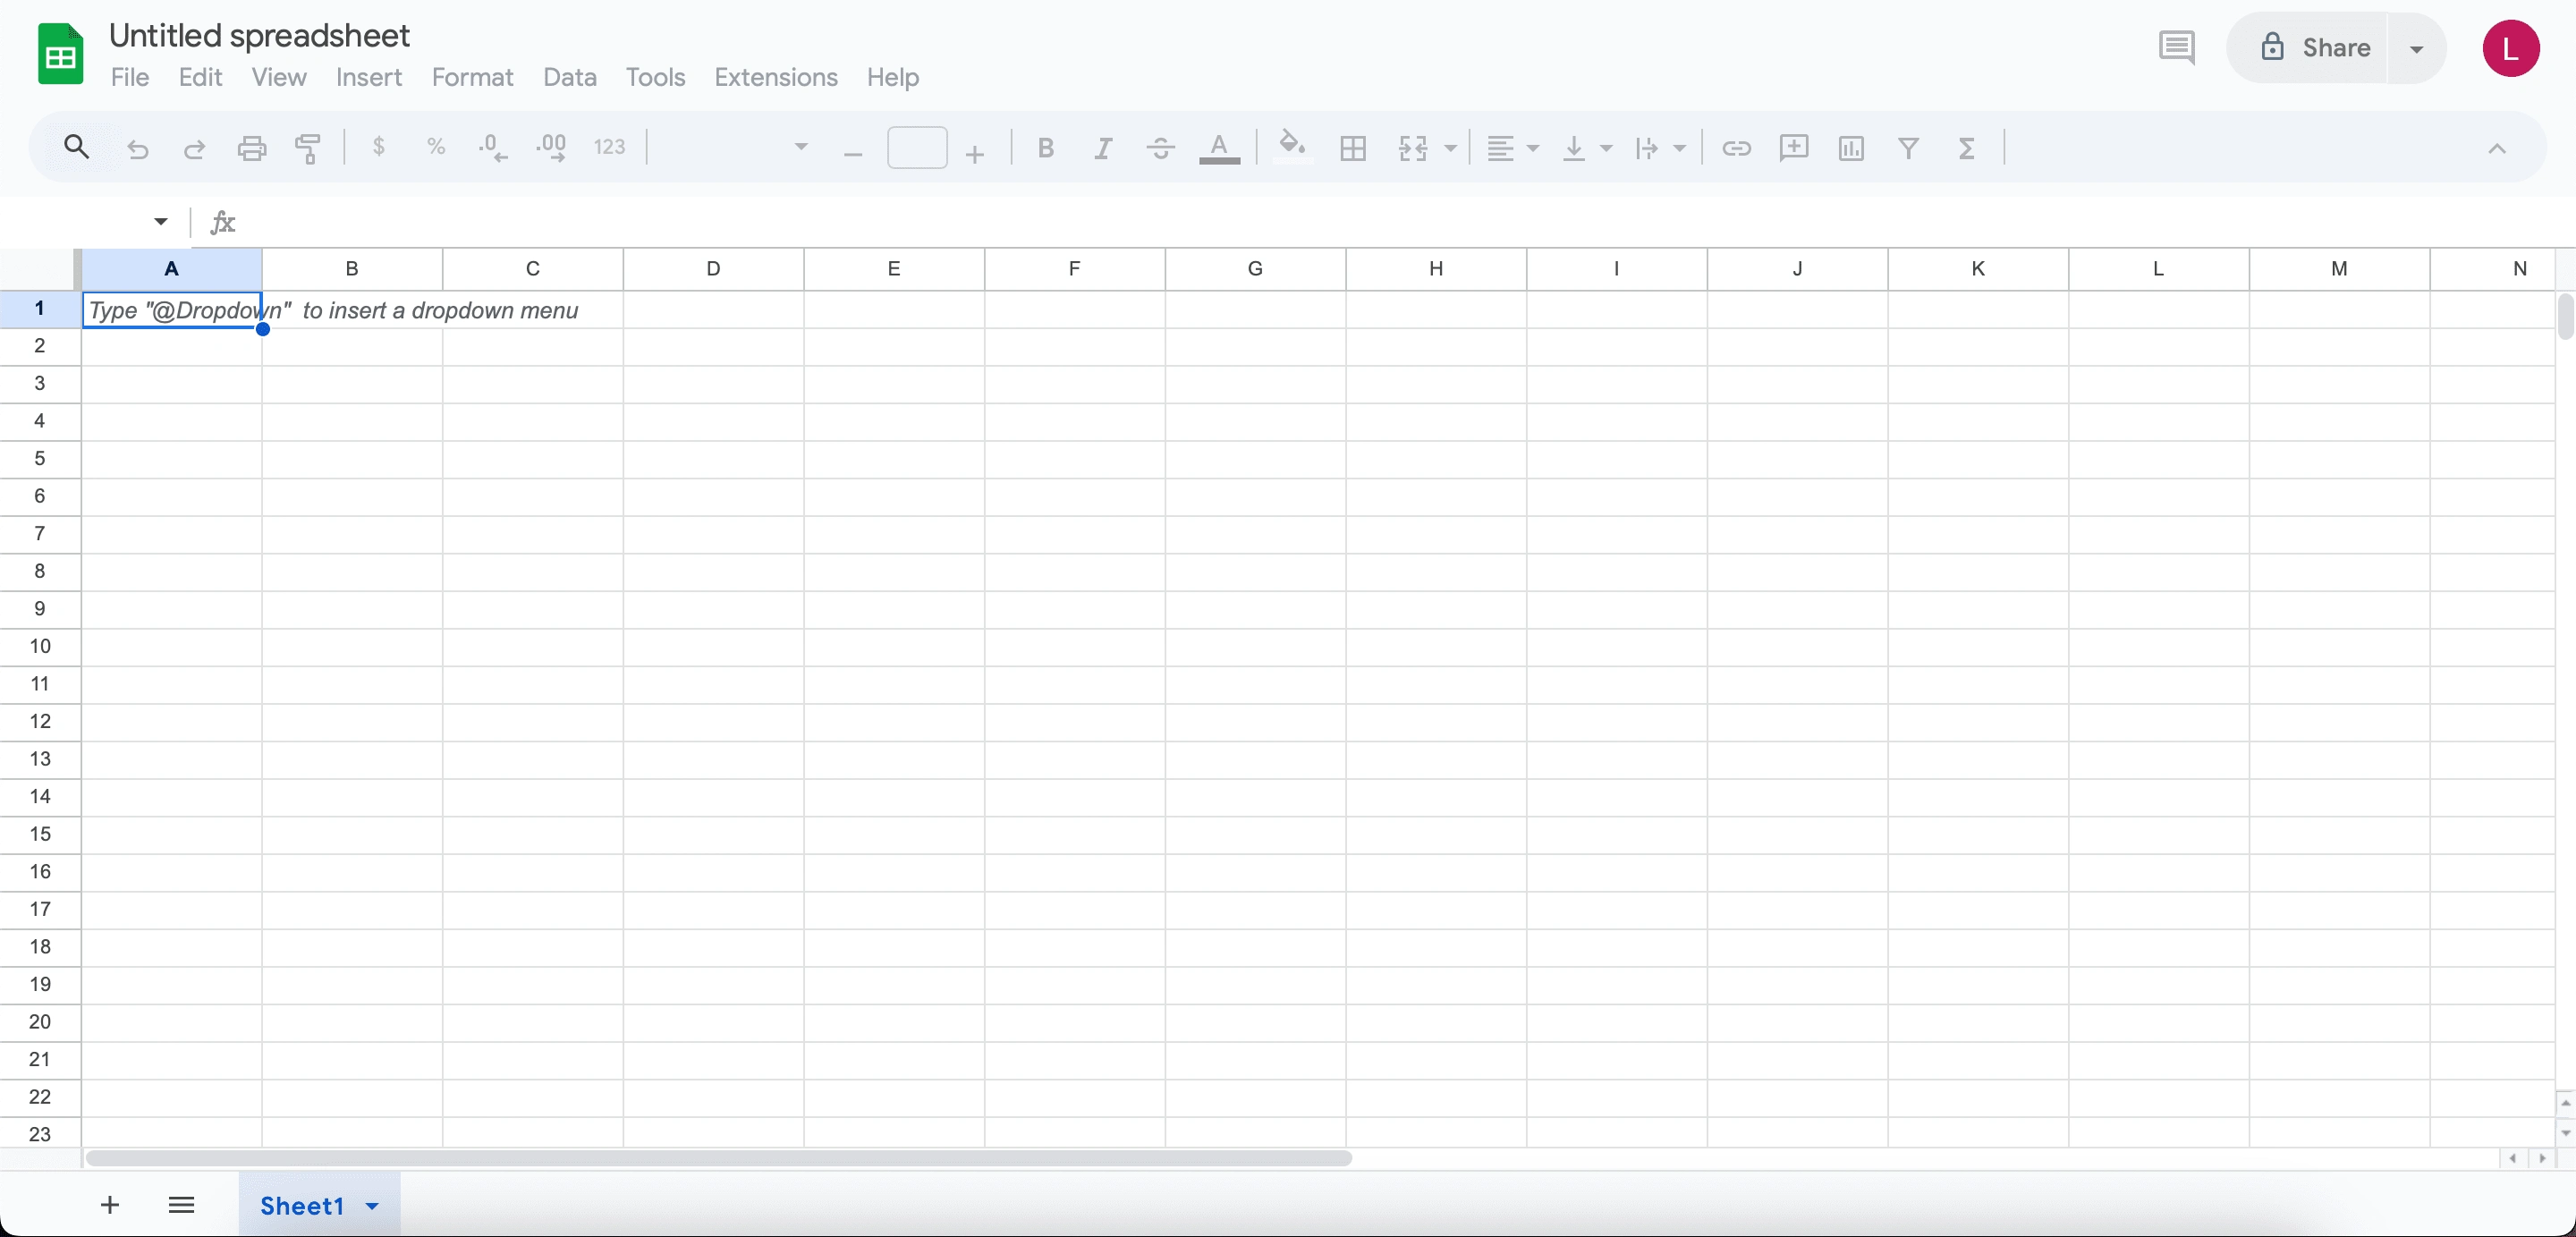Activate the paint format tool
Image resolution: width=2576 pixels, height=1237 pixels.
(x=308, y=148)
